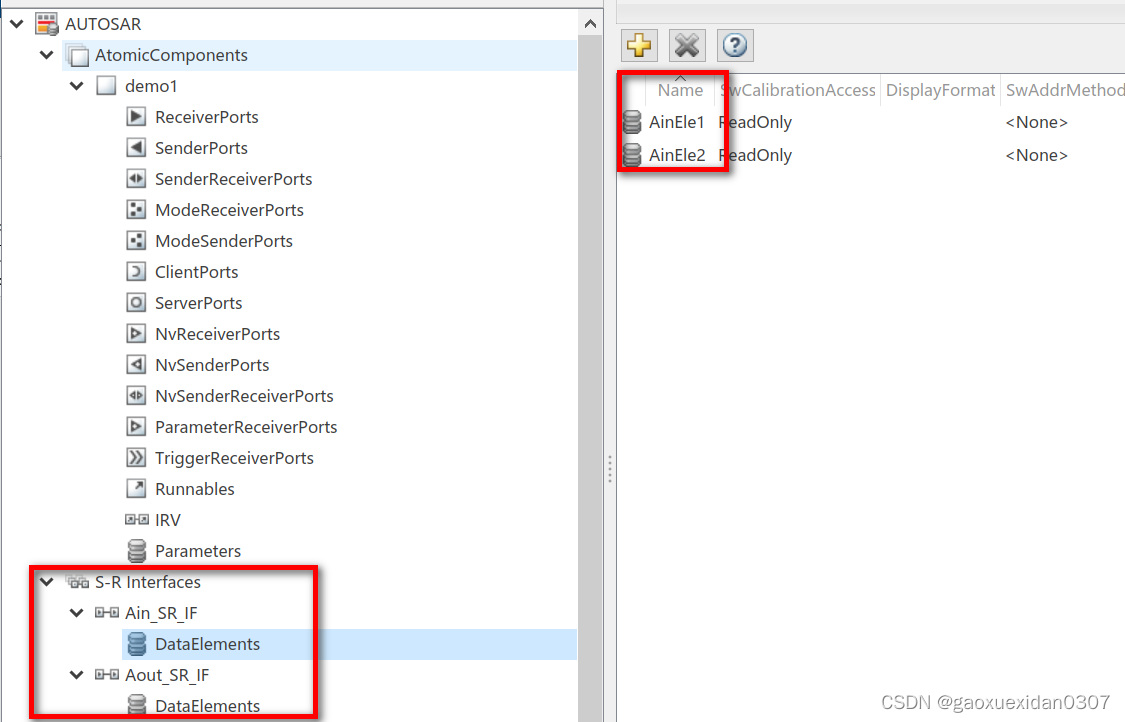The height and width of the screenshot is (722, 1125).
Task: Click ReadOnly cell in AinEle2 row
Action: tap(756, 155)
